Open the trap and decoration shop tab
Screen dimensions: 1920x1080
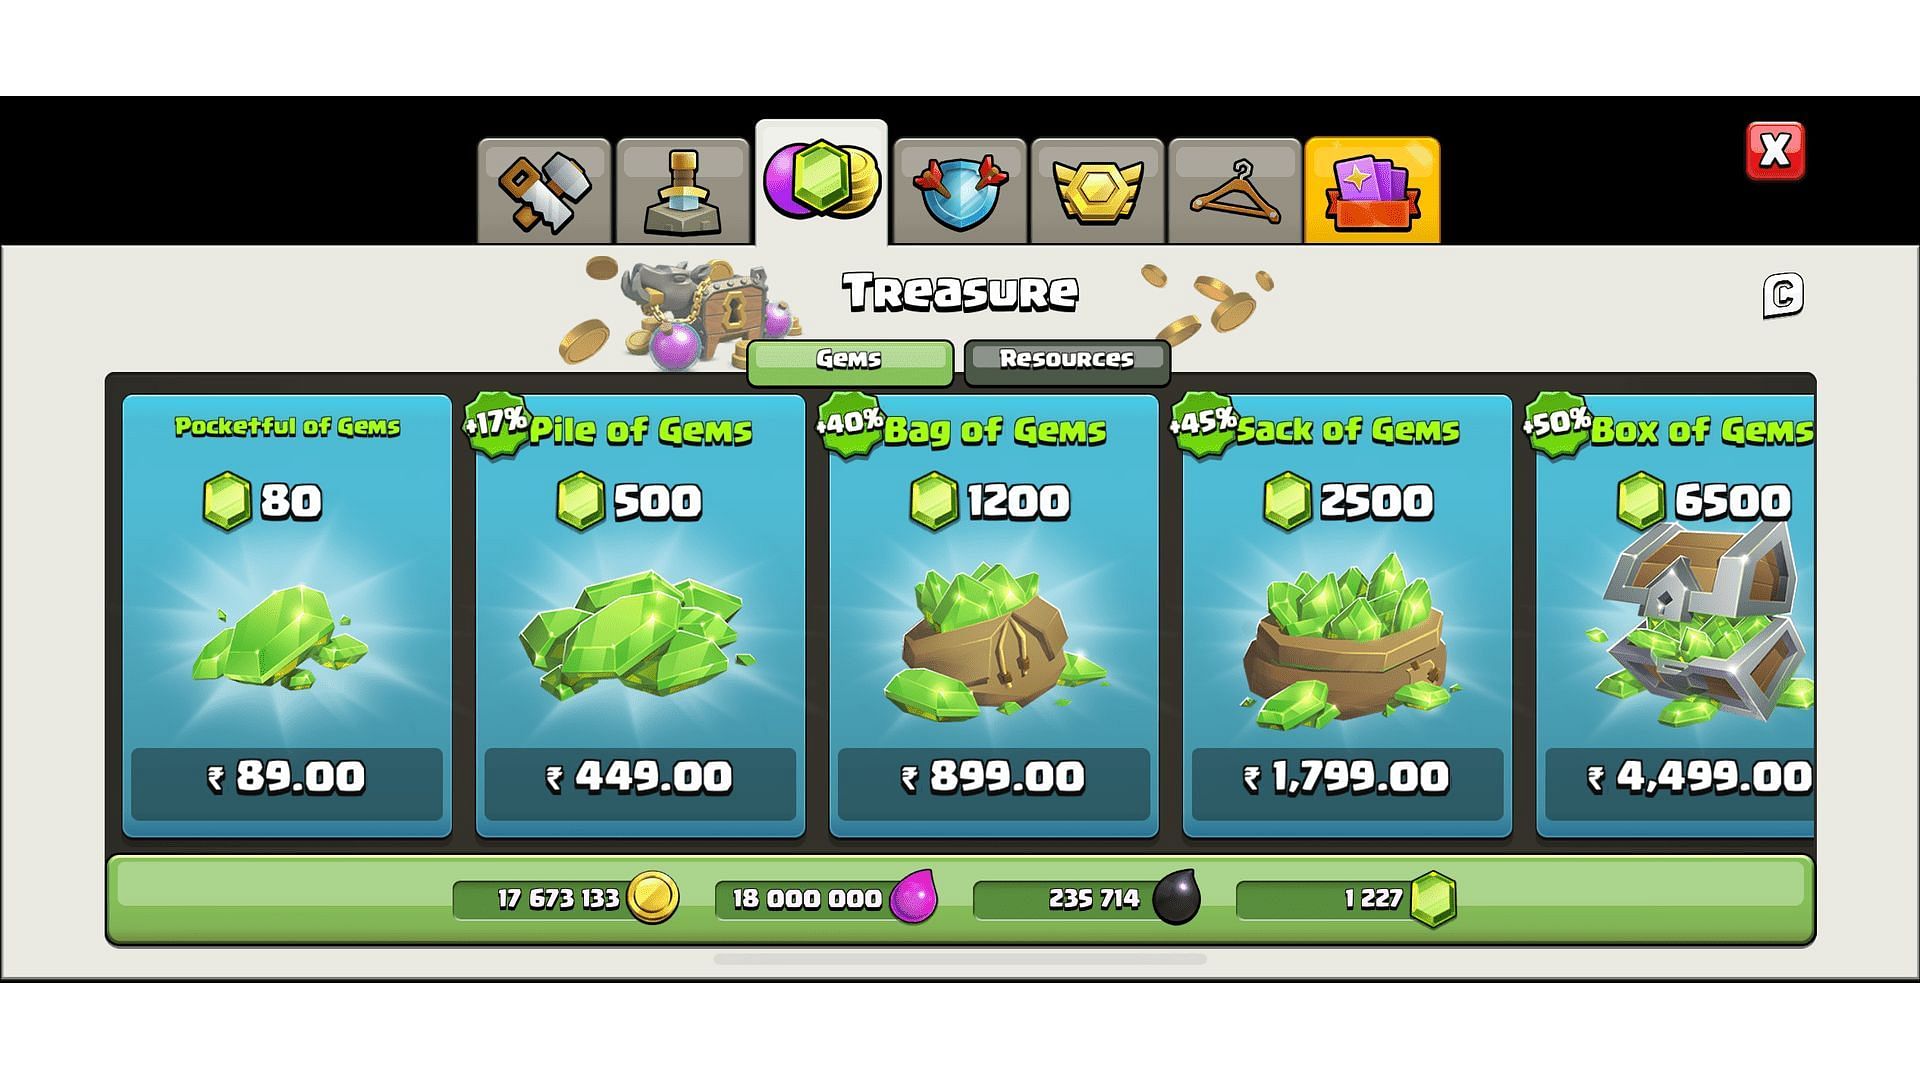click(683, 191)
